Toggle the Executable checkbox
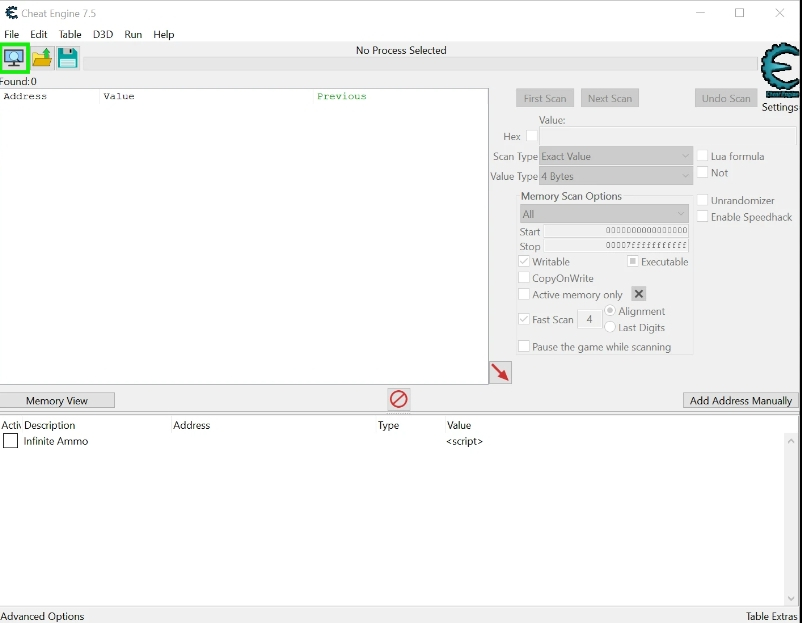The height and width of the screenshot is (623, 802). click(633, 261)
